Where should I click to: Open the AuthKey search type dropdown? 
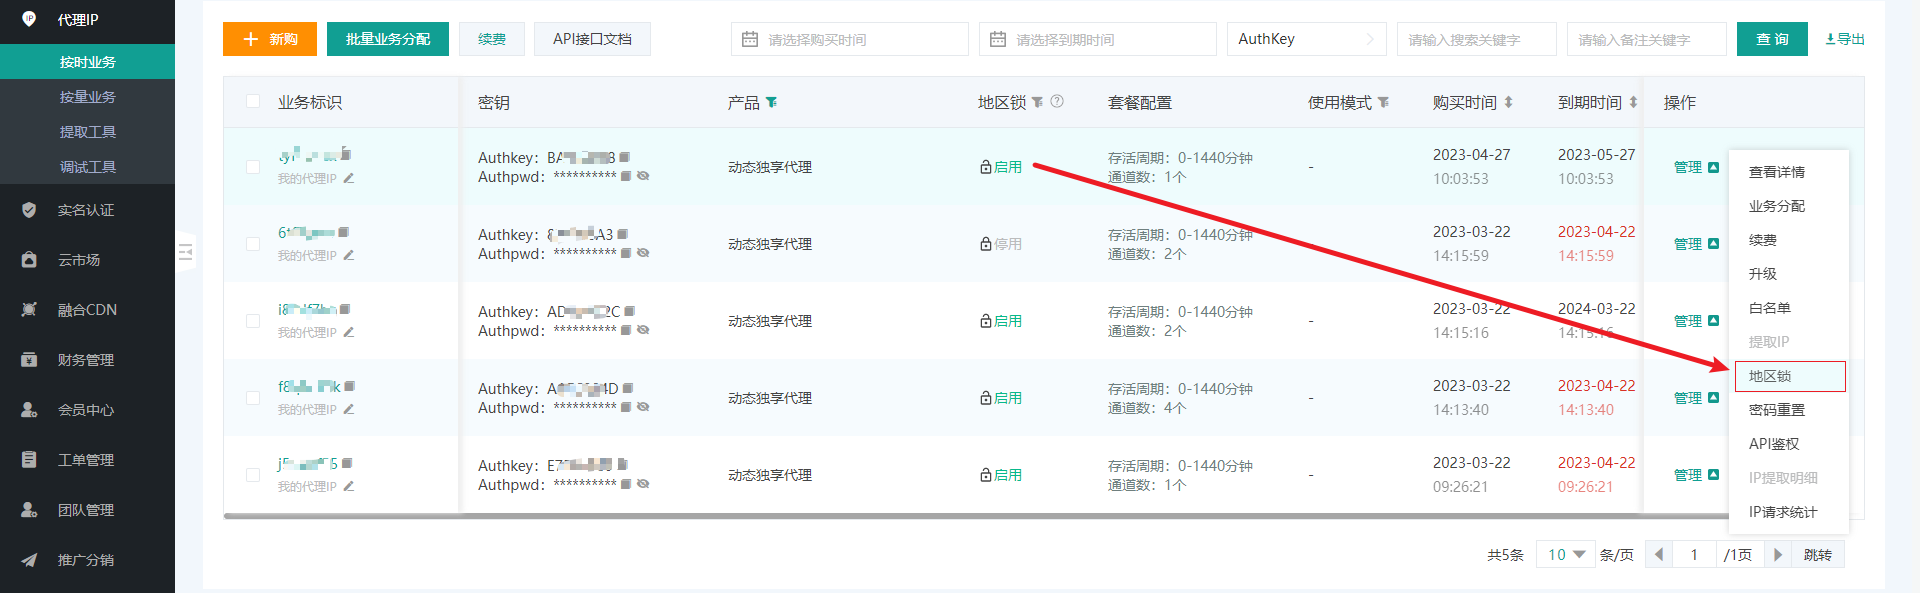[1306, 39]
